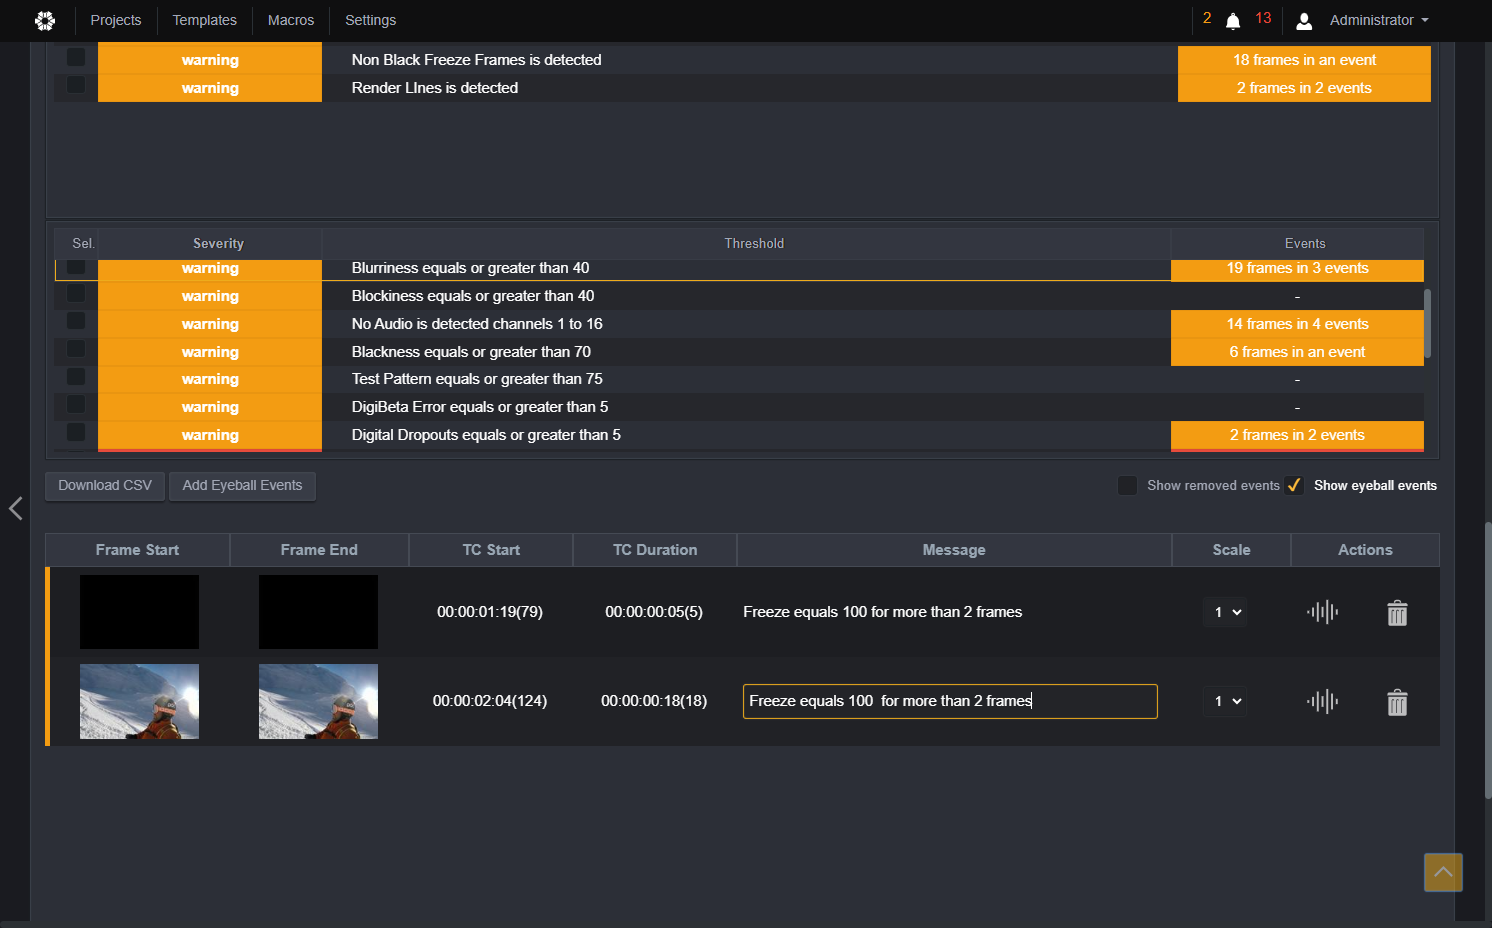Select the Render Lines row checkbox

click(x=76, y=85)
